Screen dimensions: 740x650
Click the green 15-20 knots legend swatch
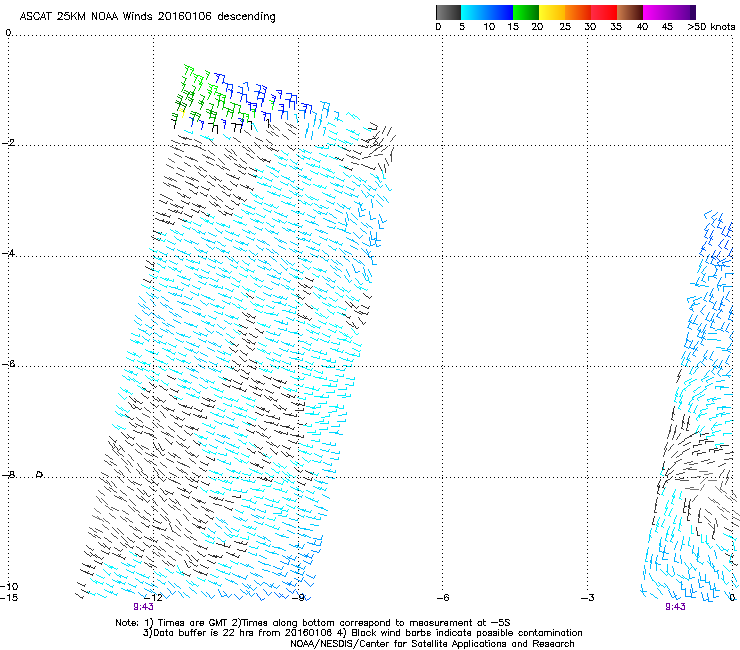(x=526, y=12)
